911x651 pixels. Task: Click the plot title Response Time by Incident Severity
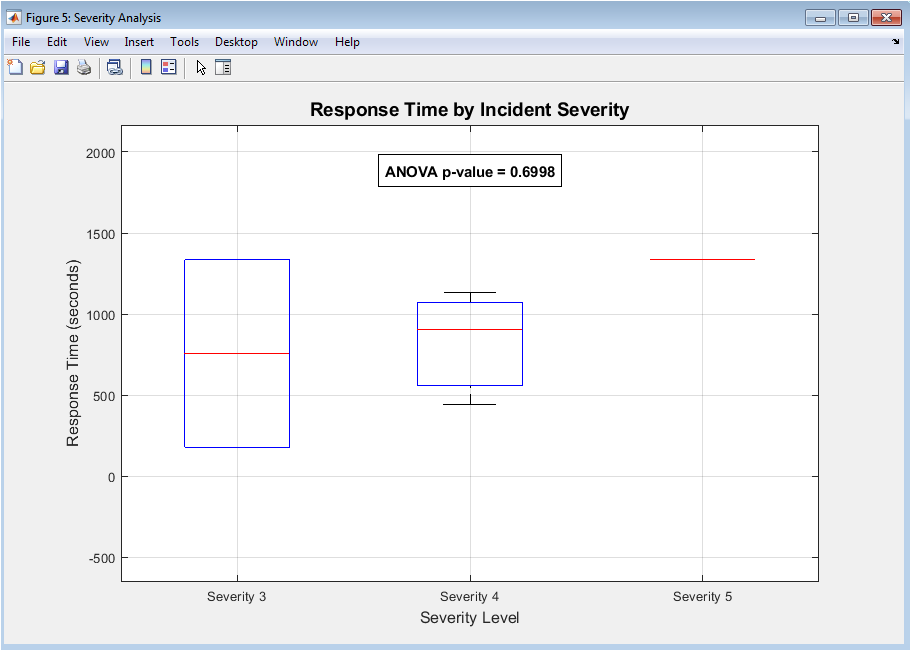[469, 110]
